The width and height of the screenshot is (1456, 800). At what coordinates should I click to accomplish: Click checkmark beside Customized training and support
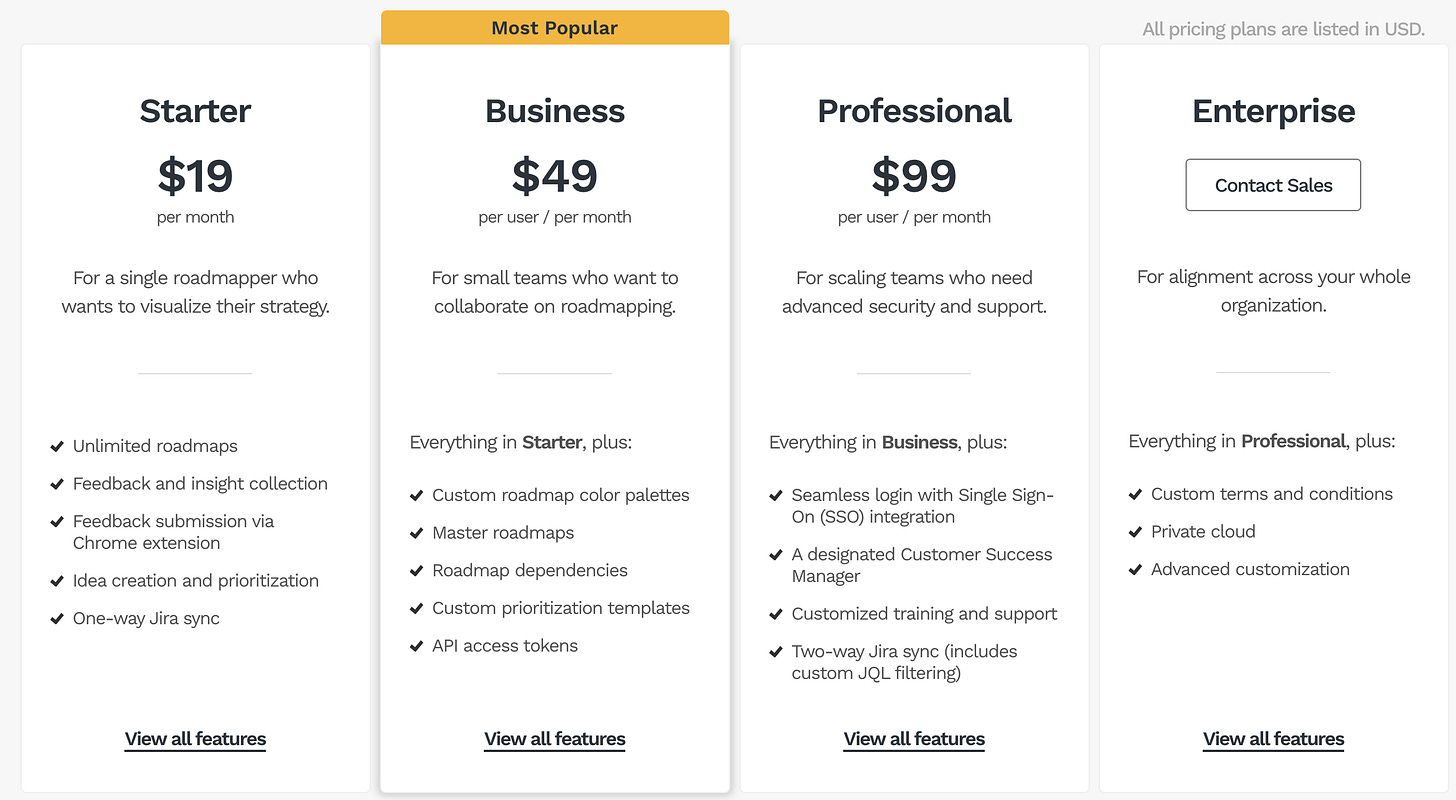[776, 614]
